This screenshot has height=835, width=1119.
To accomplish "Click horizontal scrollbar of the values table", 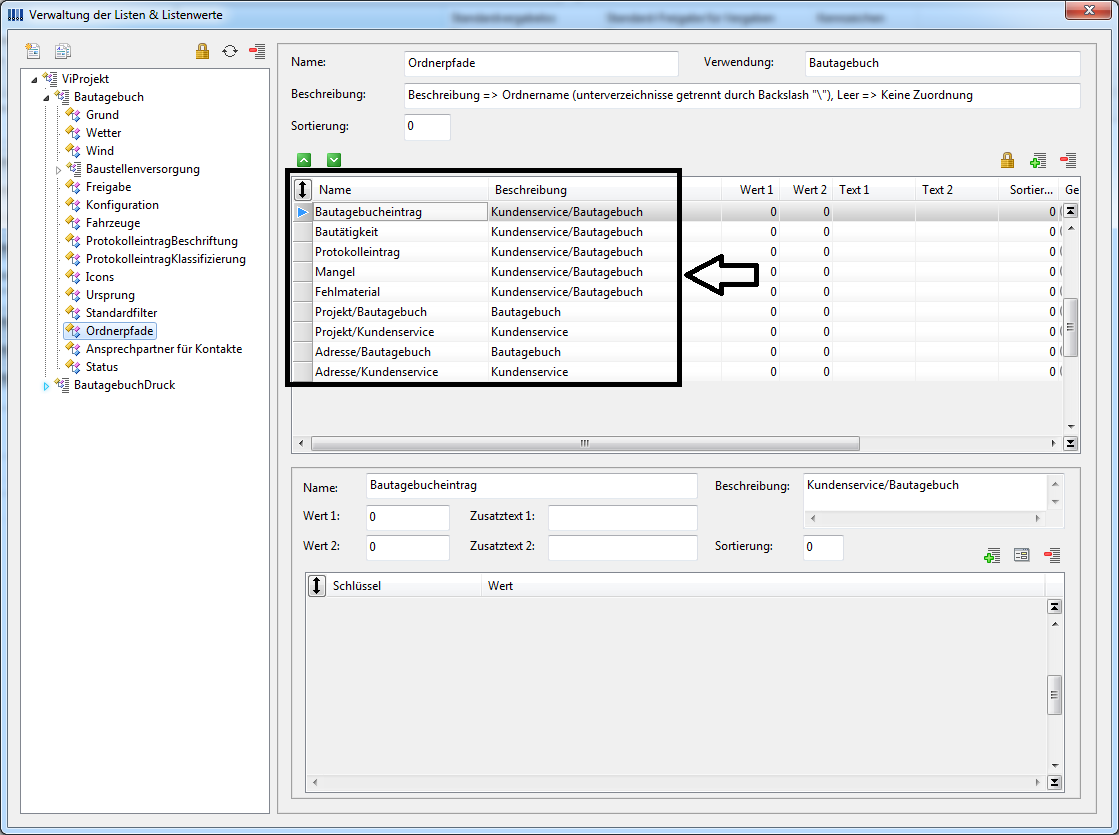I will tap(585, 443).
